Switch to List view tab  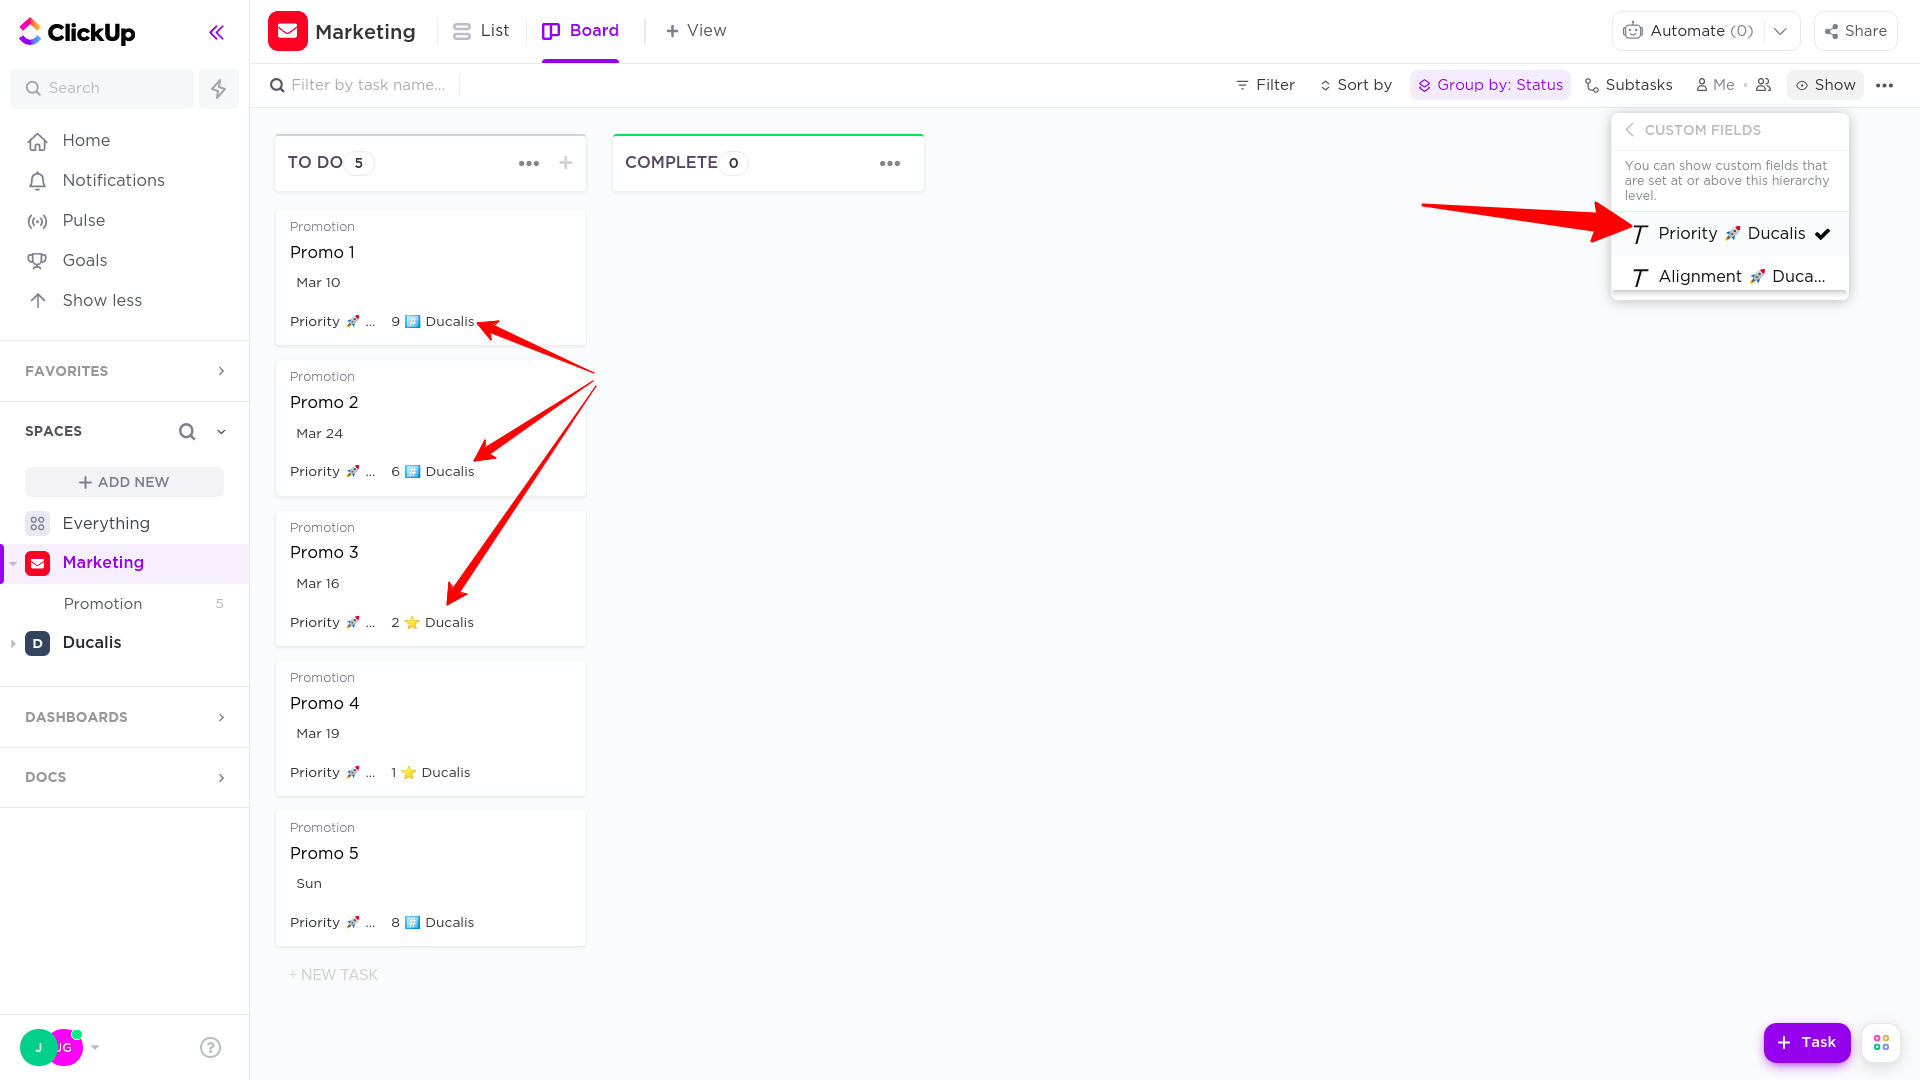point(482,31)
